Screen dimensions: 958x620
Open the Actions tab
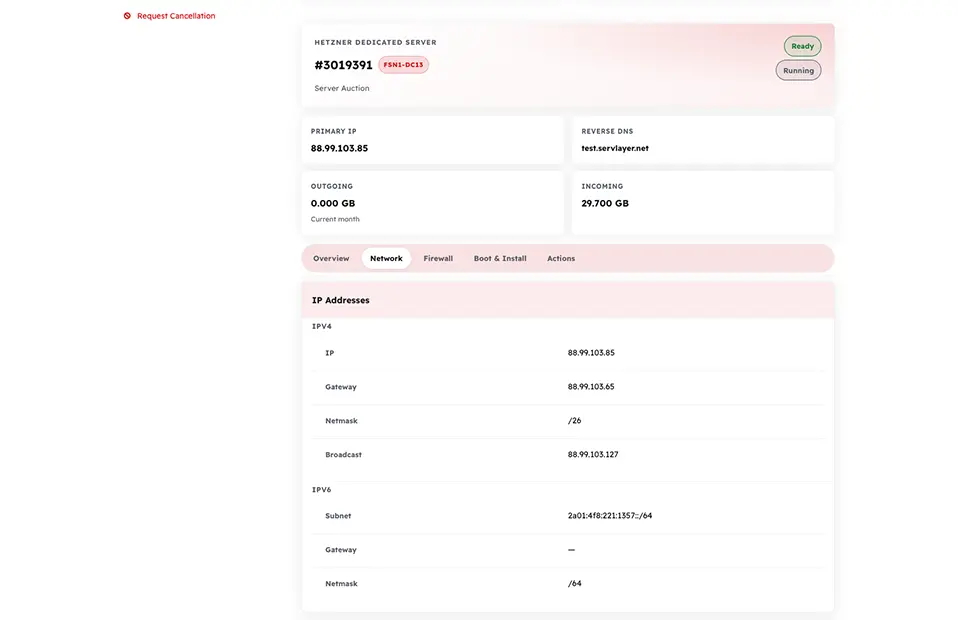coord(561,258)
